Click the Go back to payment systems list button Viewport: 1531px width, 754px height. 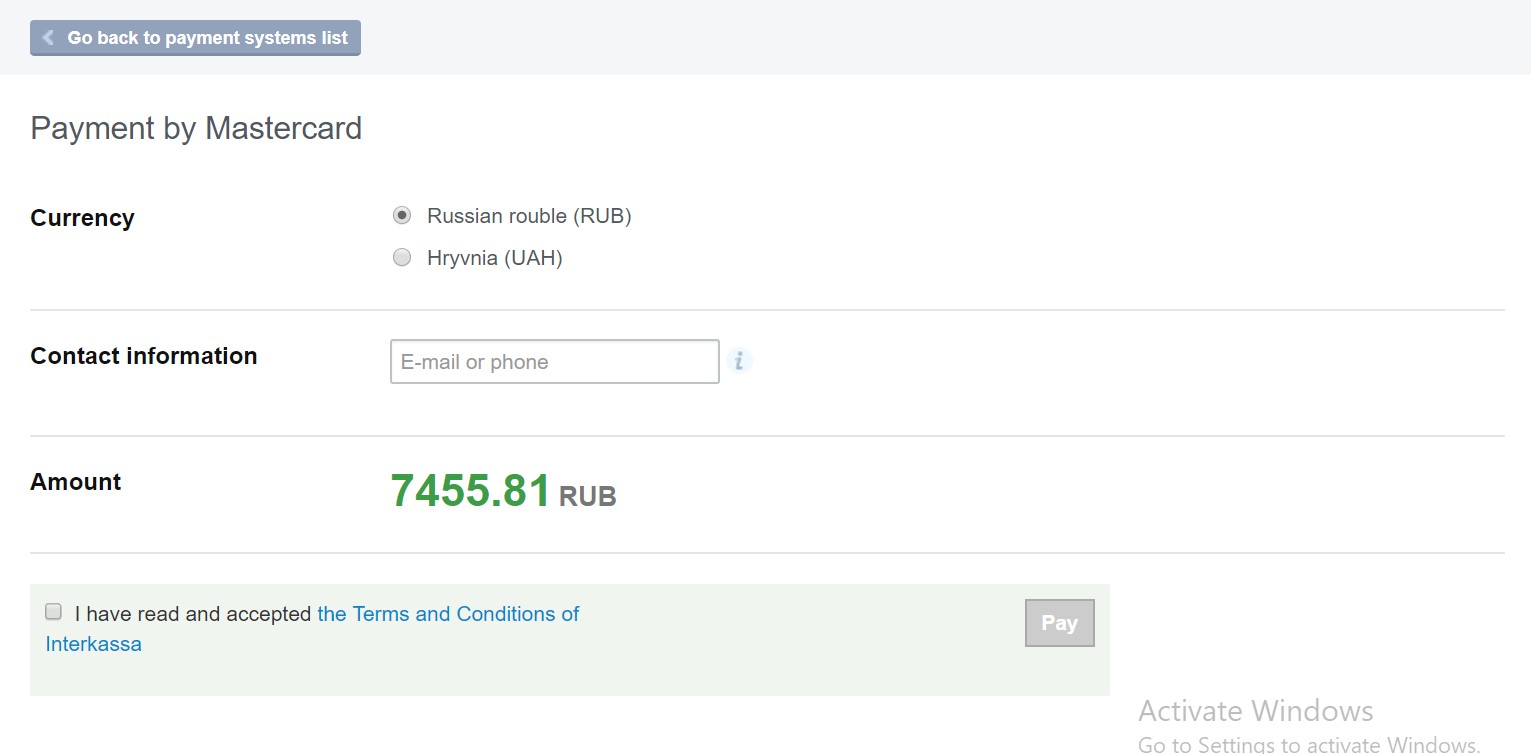tap(196, 38)
